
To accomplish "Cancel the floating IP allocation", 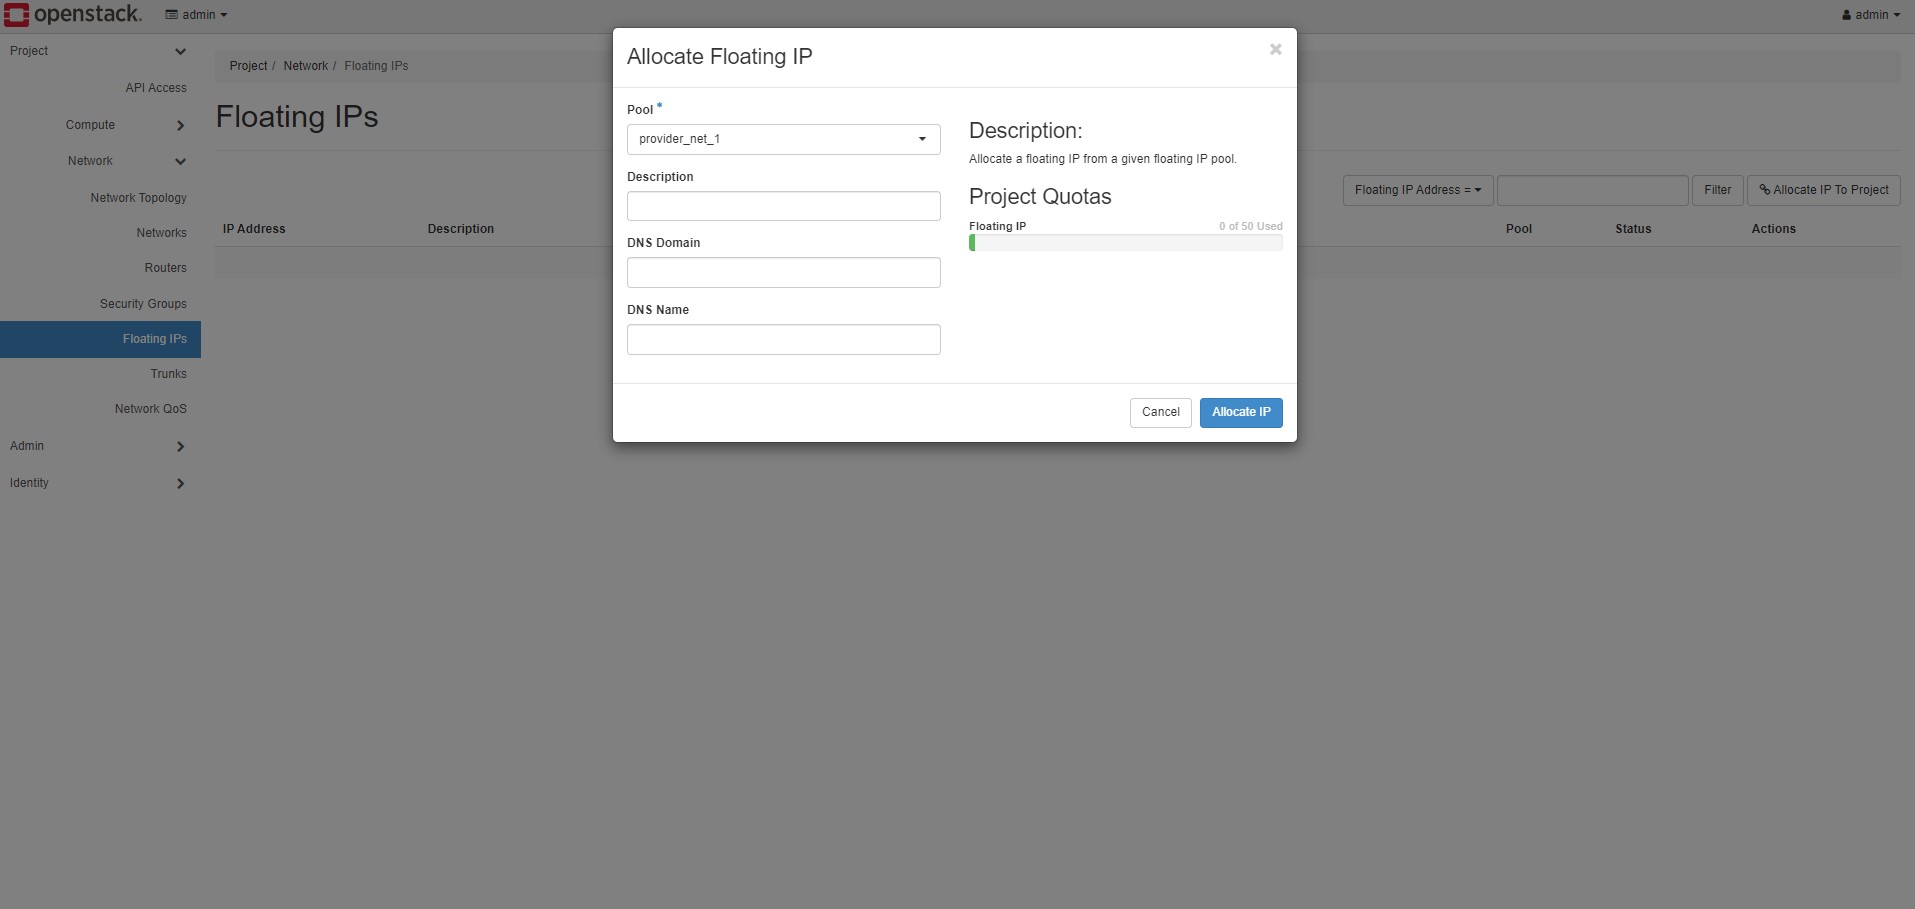I will point(1160,412).
